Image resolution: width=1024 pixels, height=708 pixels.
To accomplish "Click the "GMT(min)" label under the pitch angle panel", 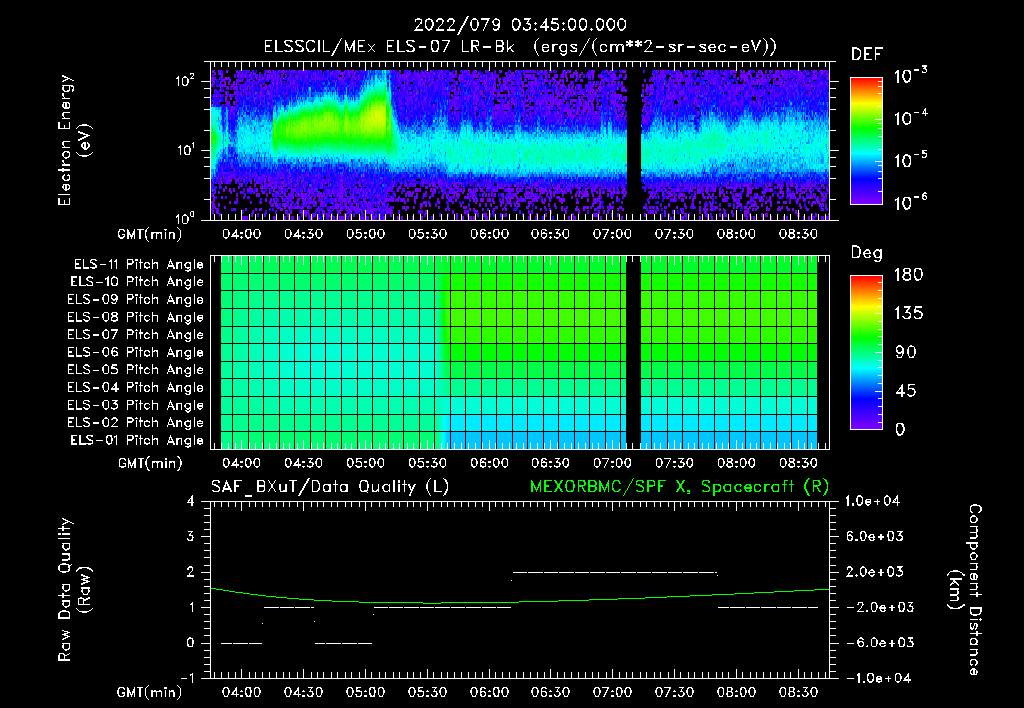I will (x=150, y=464).
